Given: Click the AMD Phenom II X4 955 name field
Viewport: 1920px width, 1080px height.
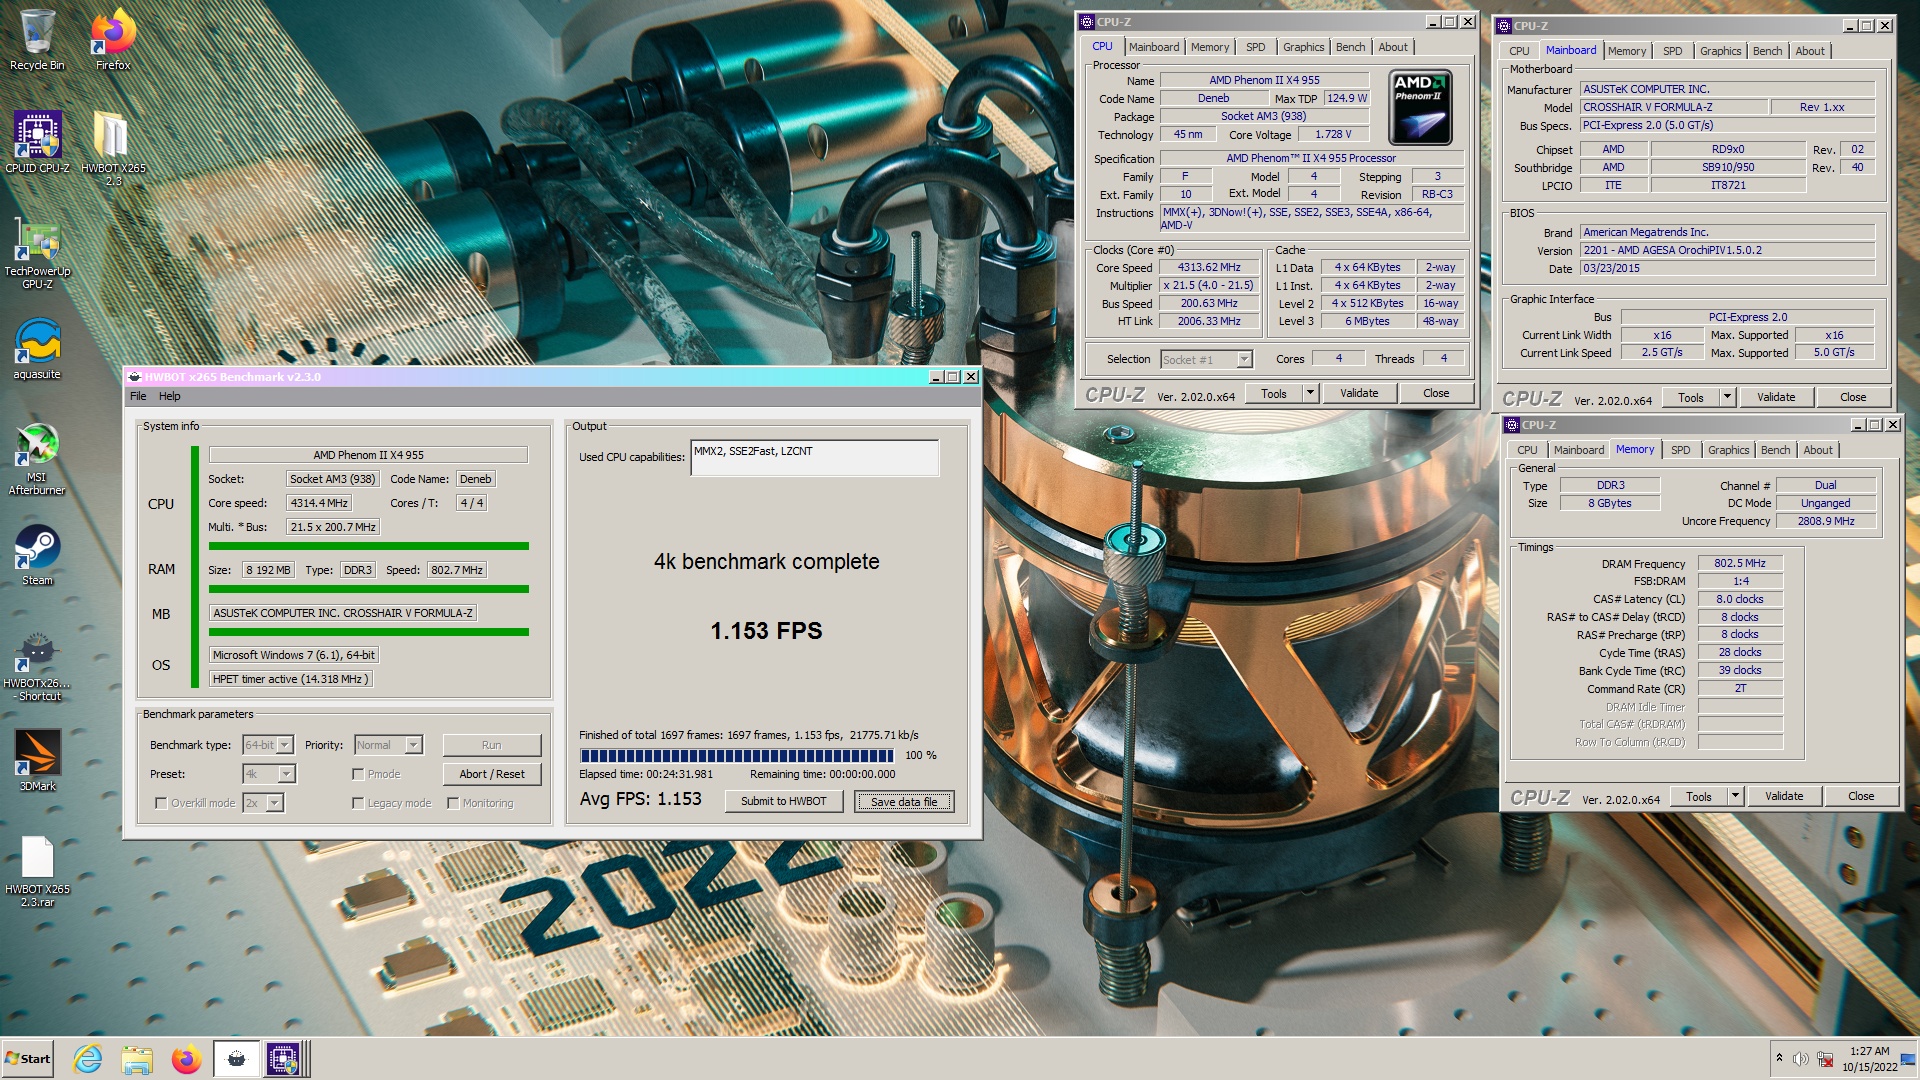Looking at the screenshot, I should tap(1264, 80).
